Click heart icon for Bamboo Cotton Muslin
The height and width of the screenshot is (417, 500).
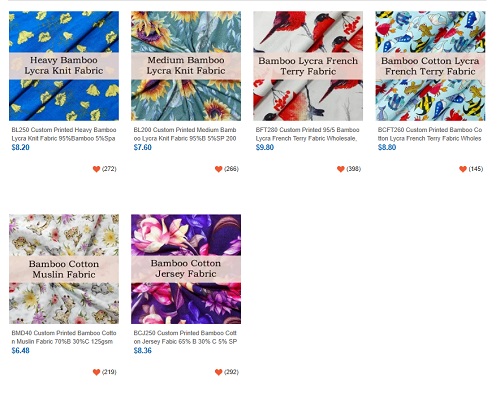coord(96,372)
